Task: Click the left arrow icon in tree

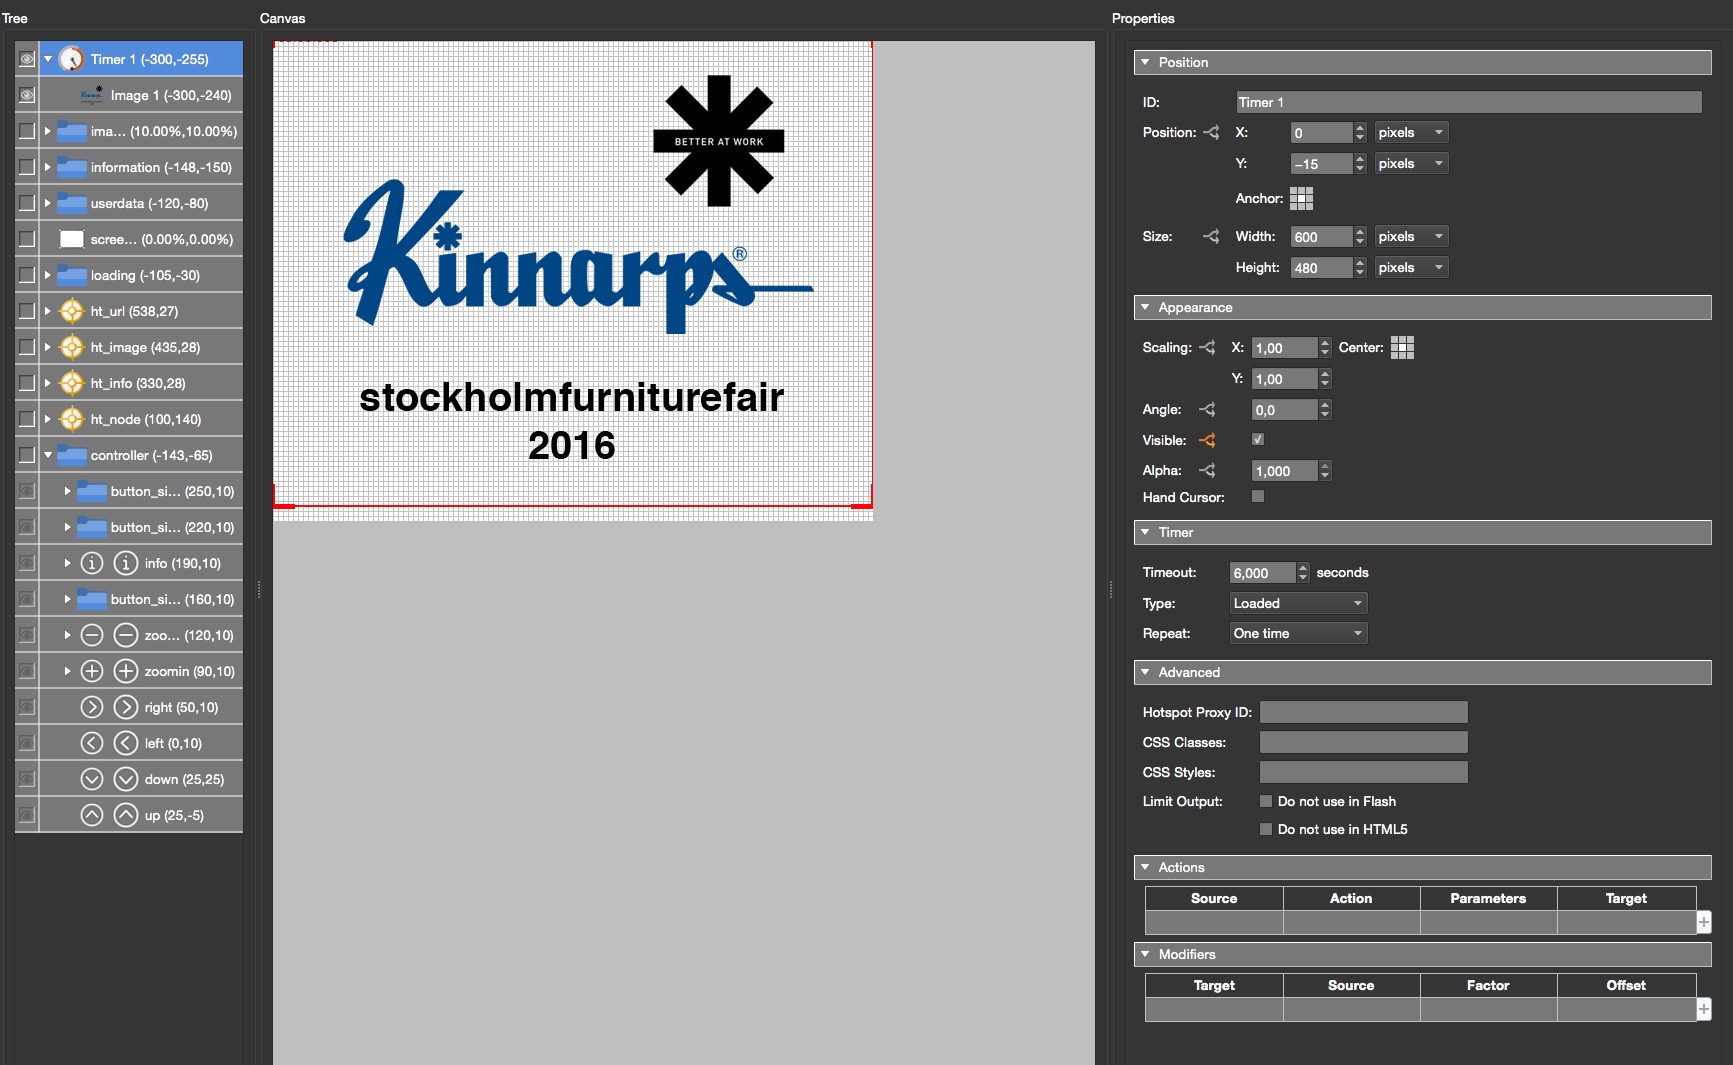Action: pyautogui.click(x=92, y=743)
